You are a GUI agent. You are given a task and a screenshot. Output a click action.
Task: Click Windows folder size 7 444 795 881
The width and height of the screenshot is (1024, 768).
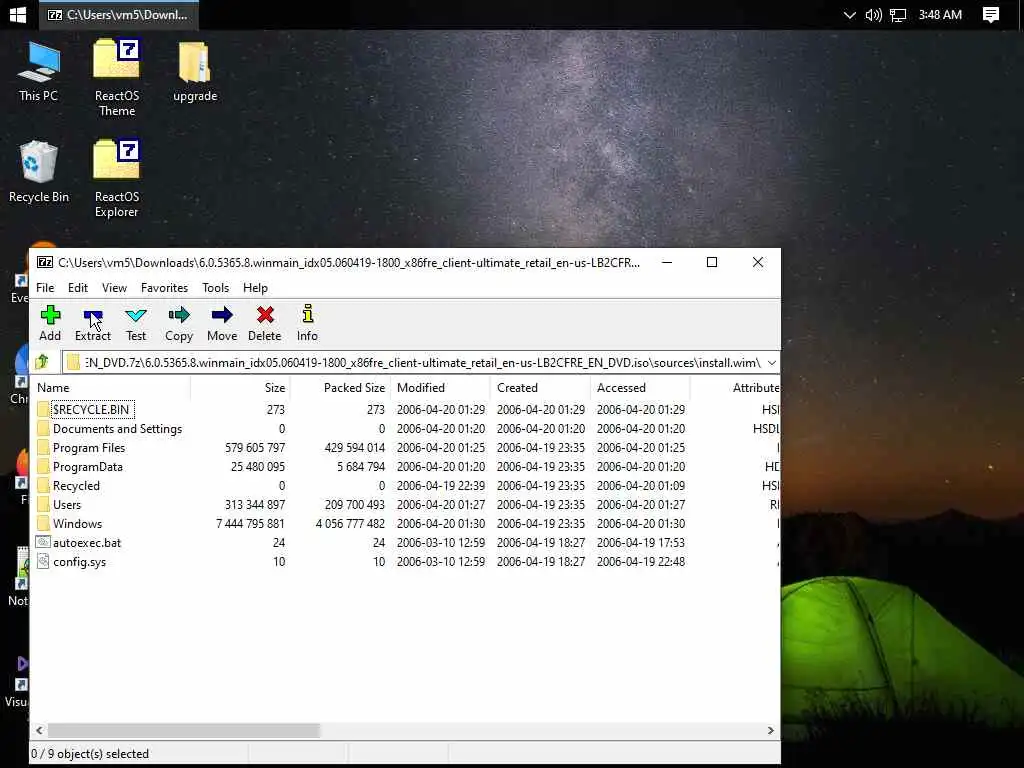pos(250,524)
